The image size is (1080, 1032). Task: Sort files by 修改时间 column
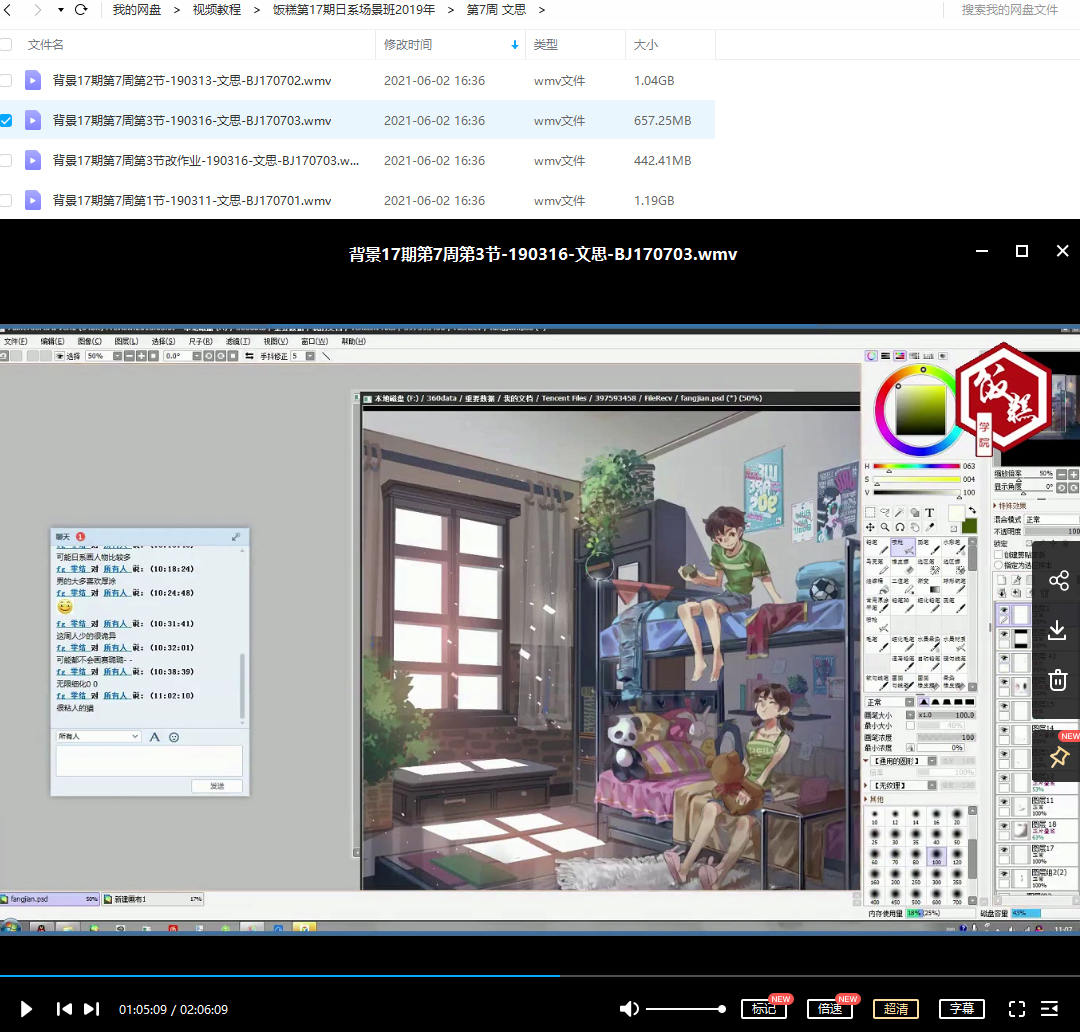point(408,45)
